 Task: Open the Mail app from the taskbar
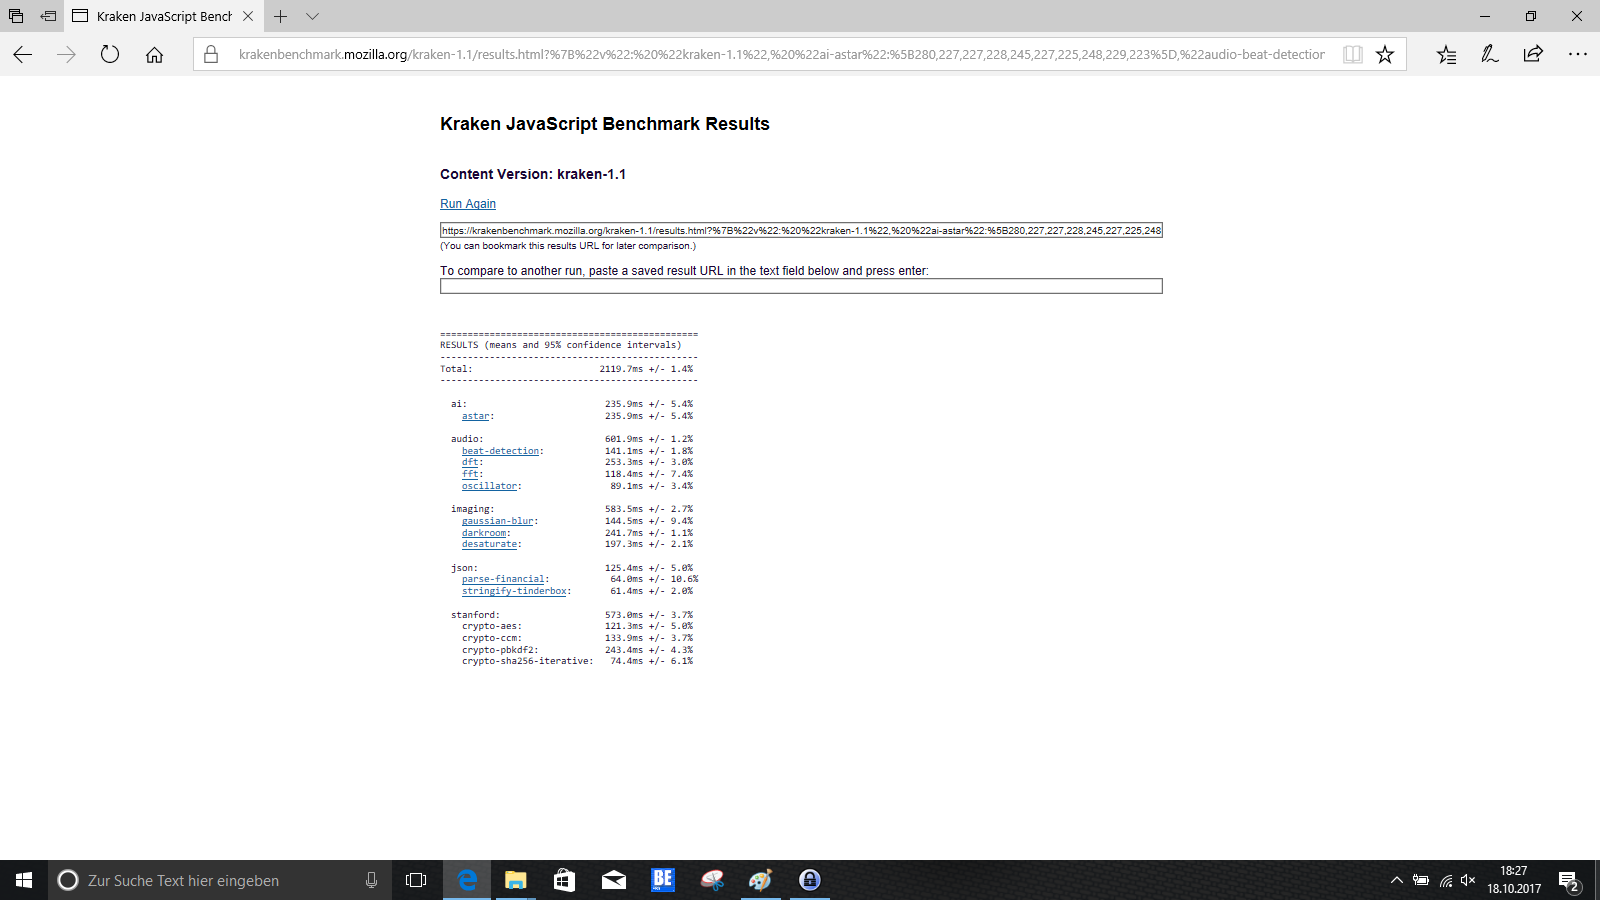click(x=614, y=880)
